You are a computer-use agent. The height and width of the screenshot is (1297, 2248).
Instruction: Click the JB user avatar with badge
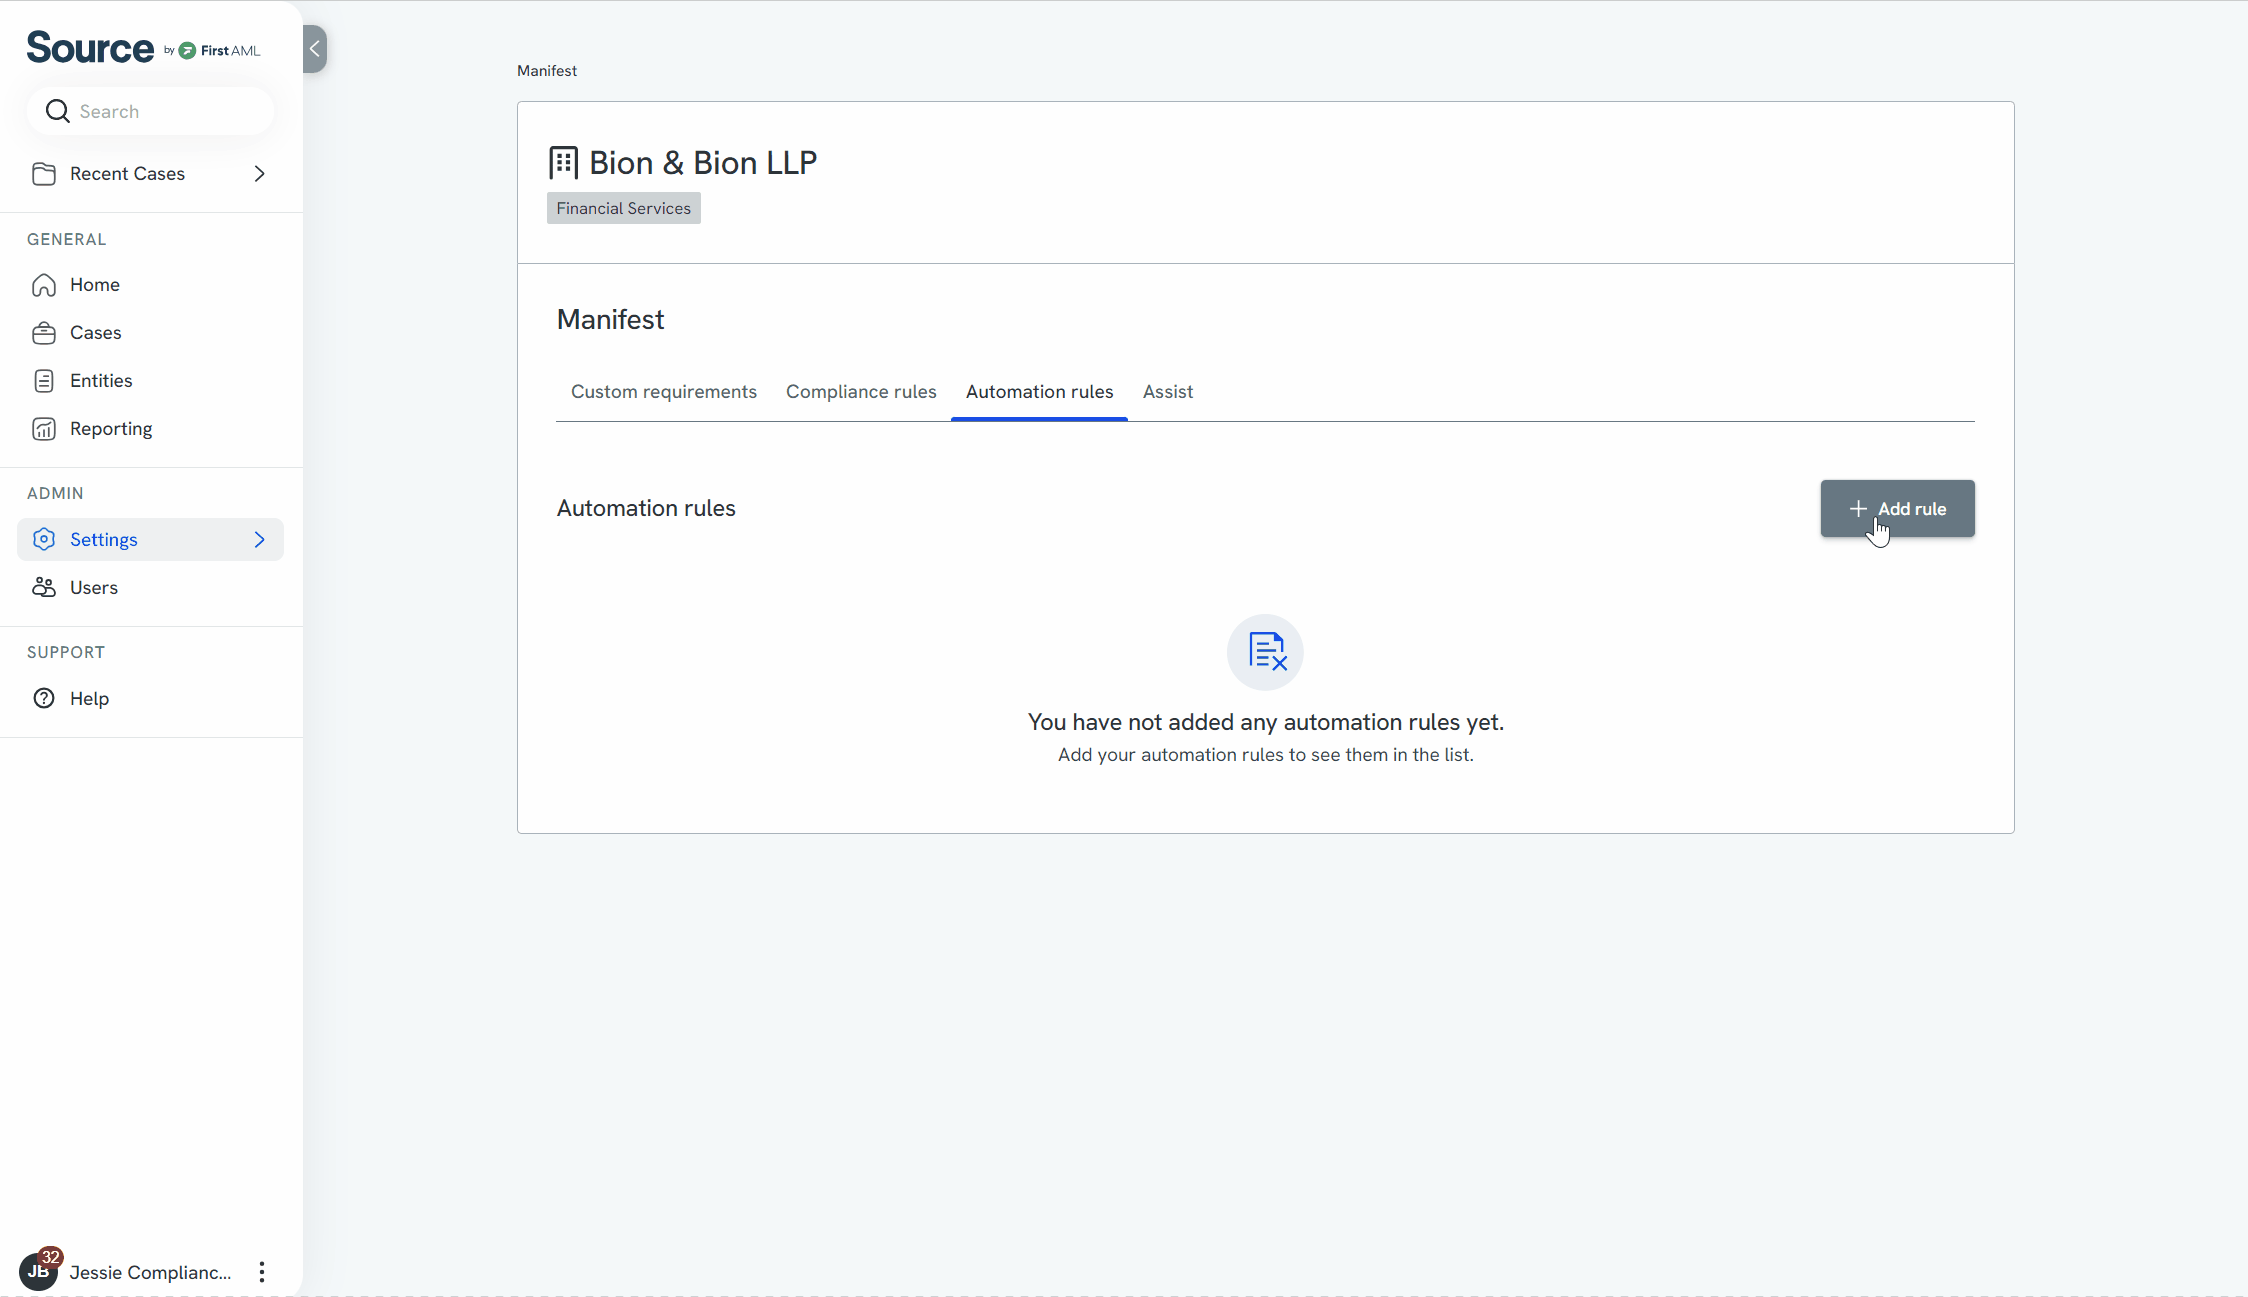pyautogui.click(x=38, y=1271)
